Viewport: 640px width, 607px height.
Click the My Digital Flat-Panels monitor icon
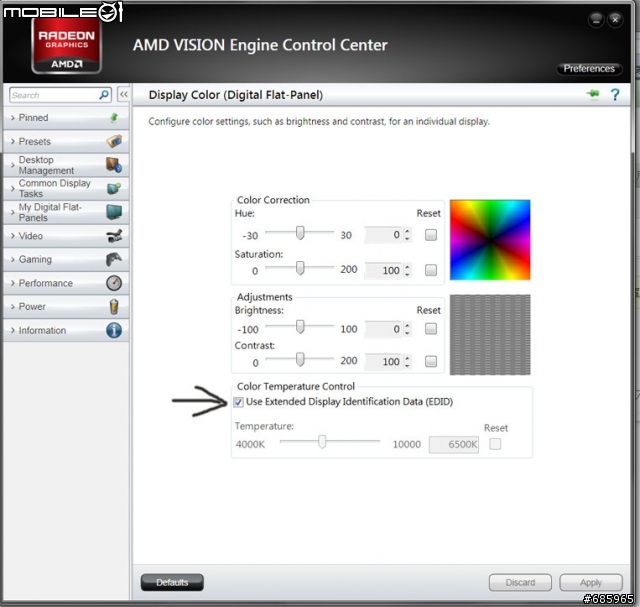114,212
